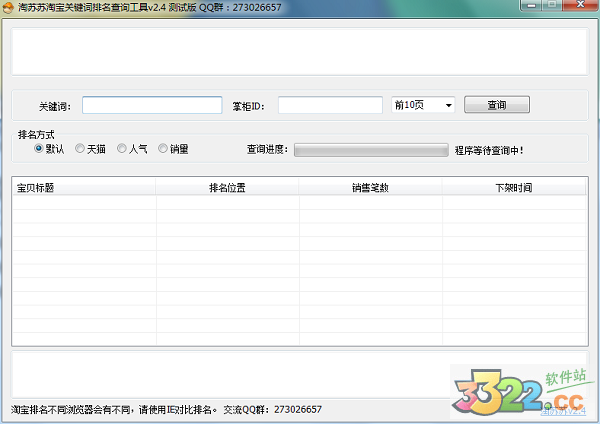Click the app icon in title bar
Viewport: 600px width, 424px height.
8,7
